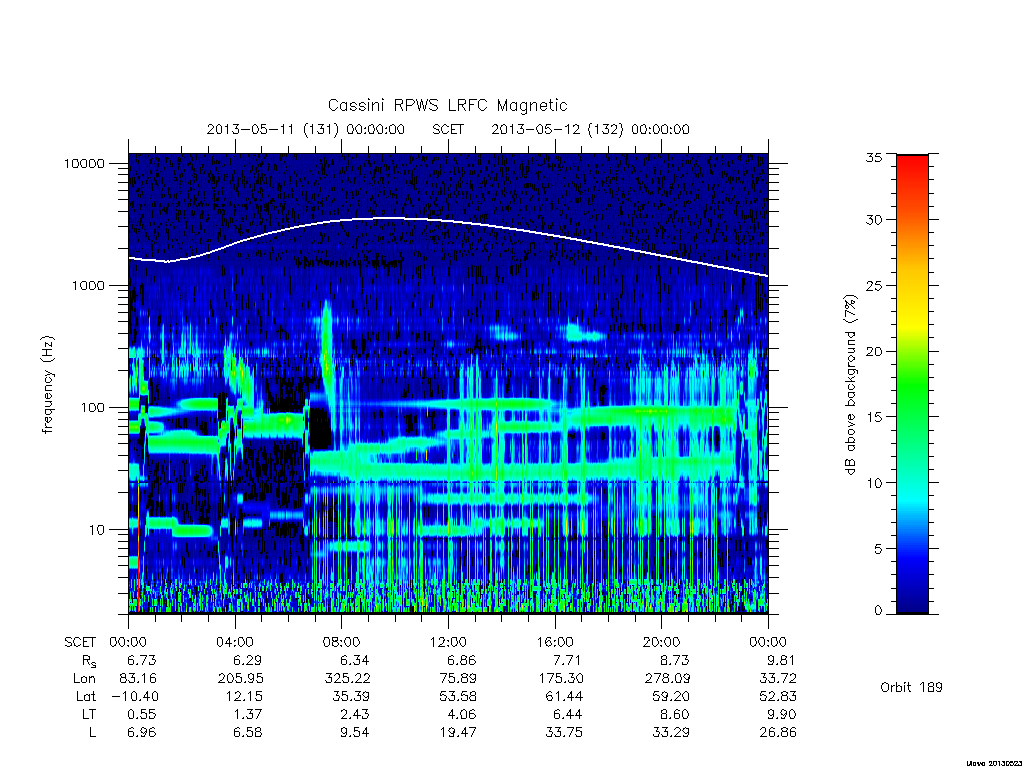
Task: Click the 5 value on the color bar
Action: [x=878, y=549]
